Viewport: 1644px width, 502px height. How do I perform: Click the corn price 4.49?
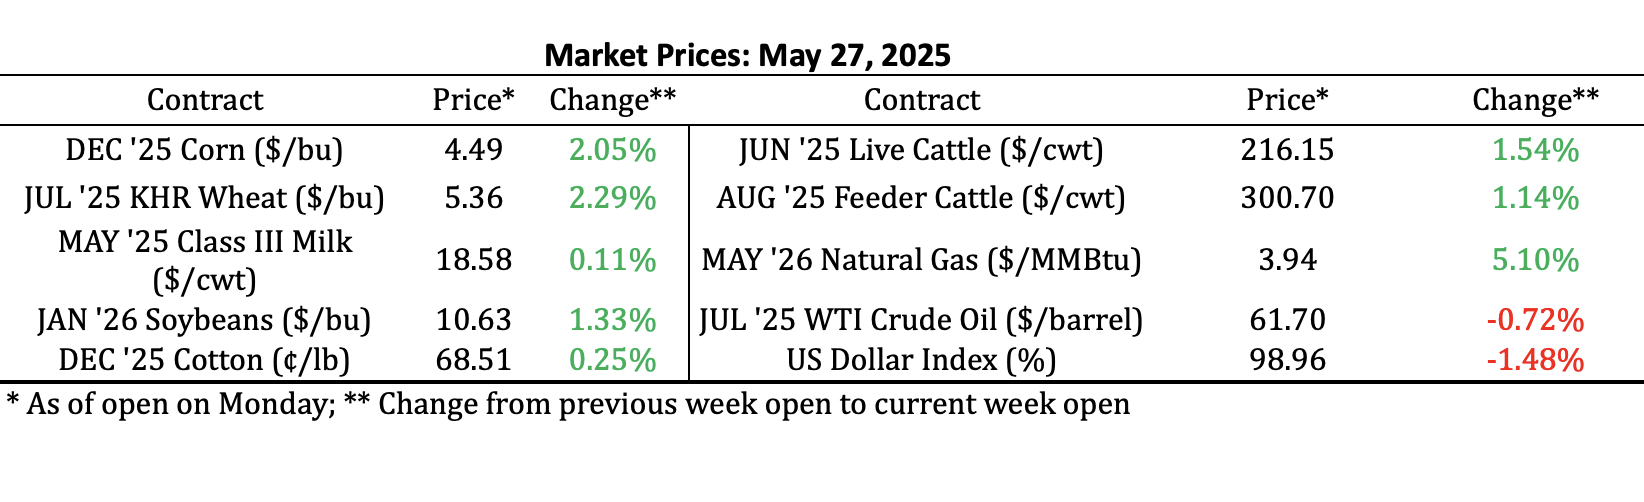pyautogui.click(x=473, y=150)
